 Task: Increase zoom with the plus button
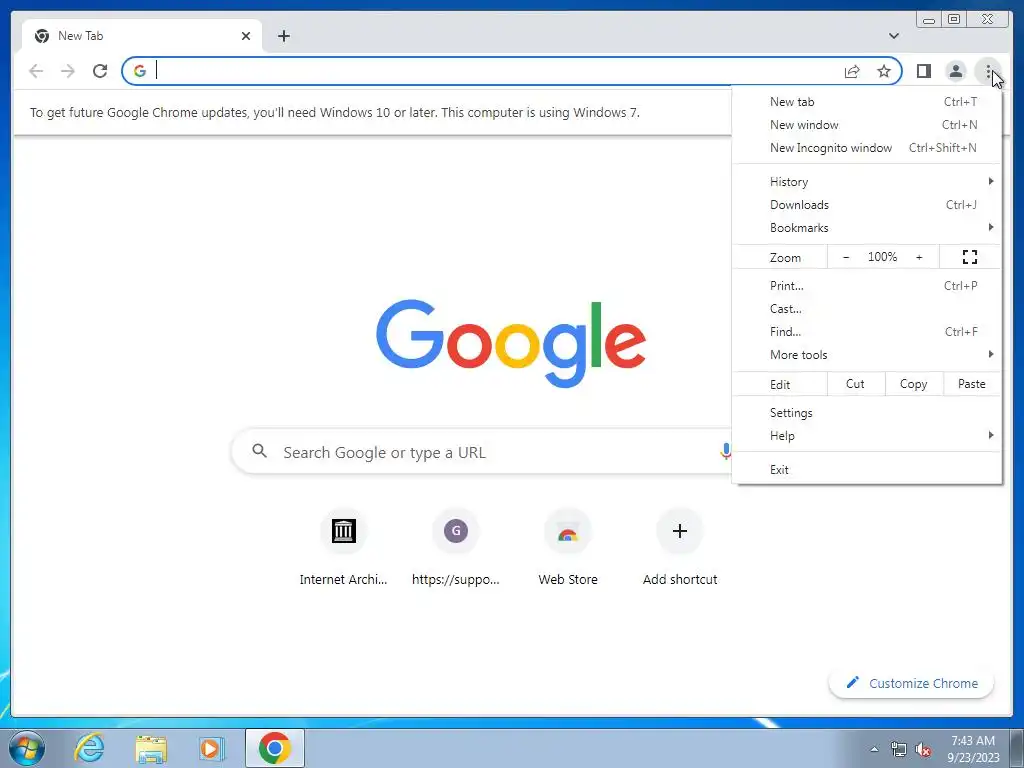pyautogui.click(x=919, y=257)
